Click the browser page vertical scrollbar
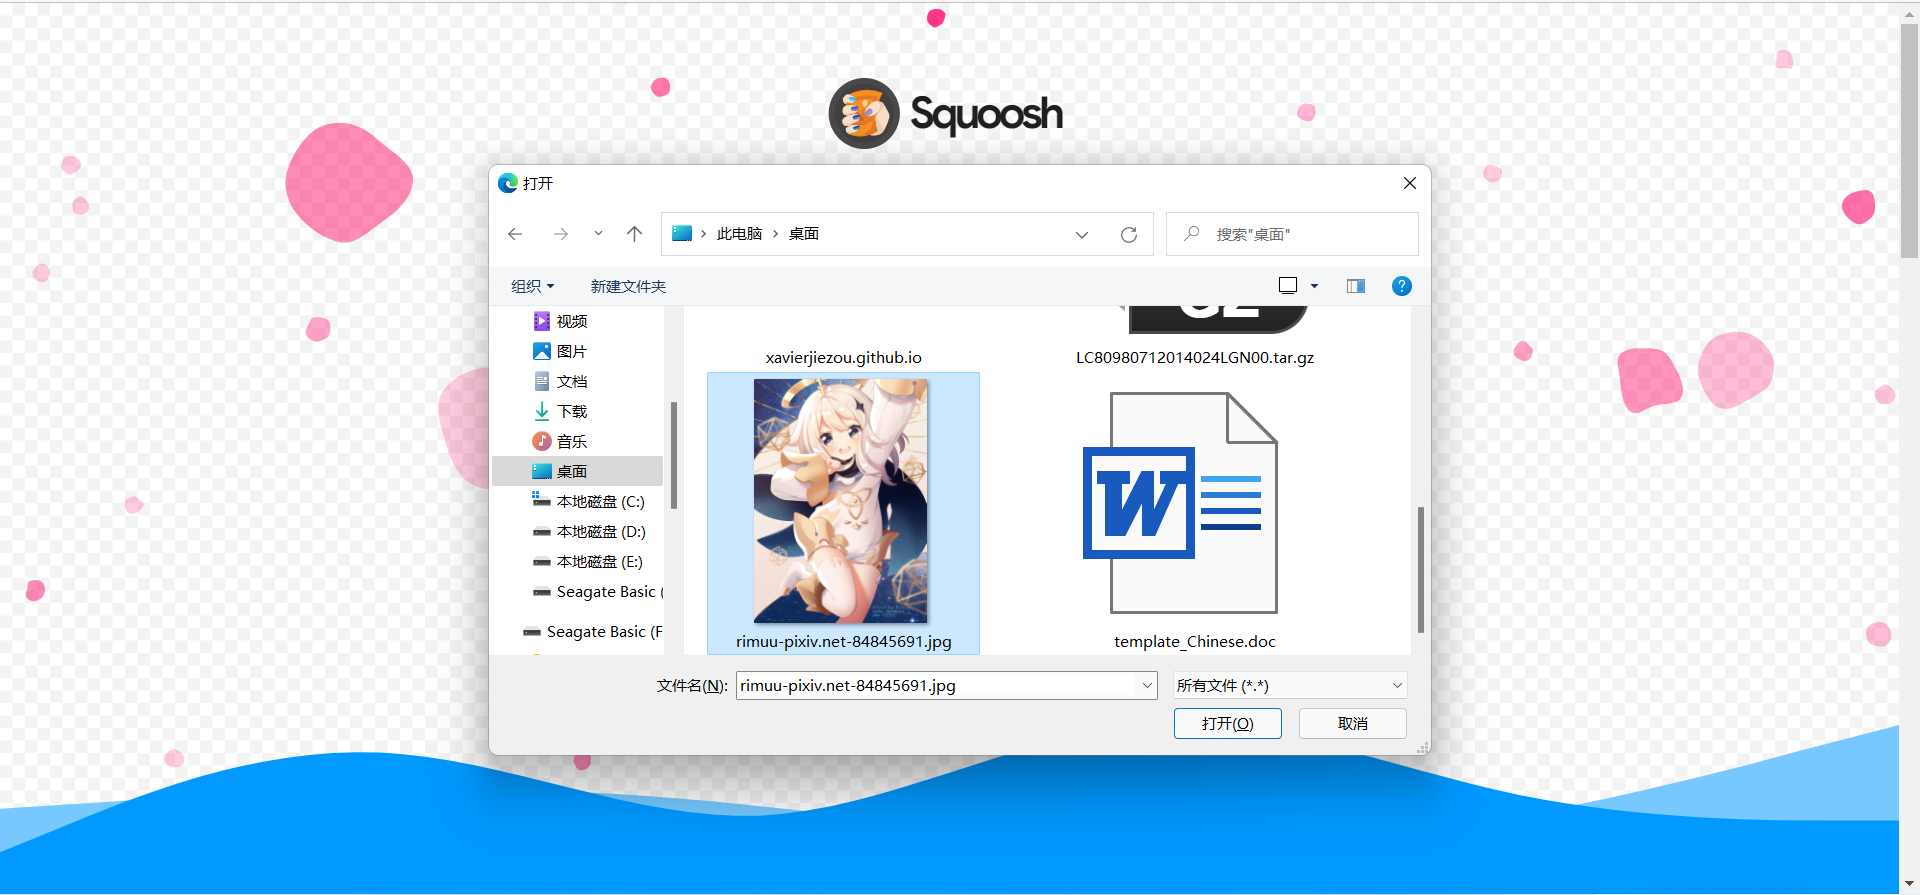1920x895 pixels. pyautogui.click(x=1909, y=140)
